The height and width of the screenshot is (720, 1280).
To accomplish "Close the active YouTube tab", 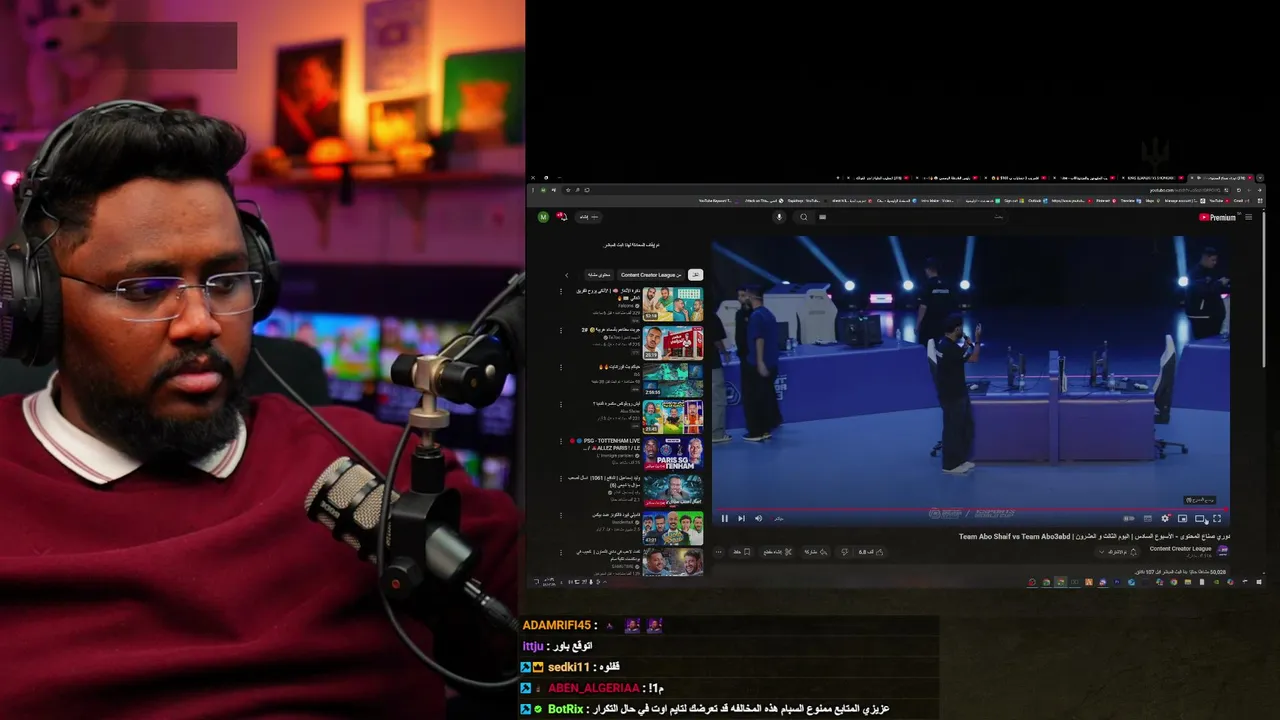I will click(1192, 178).
